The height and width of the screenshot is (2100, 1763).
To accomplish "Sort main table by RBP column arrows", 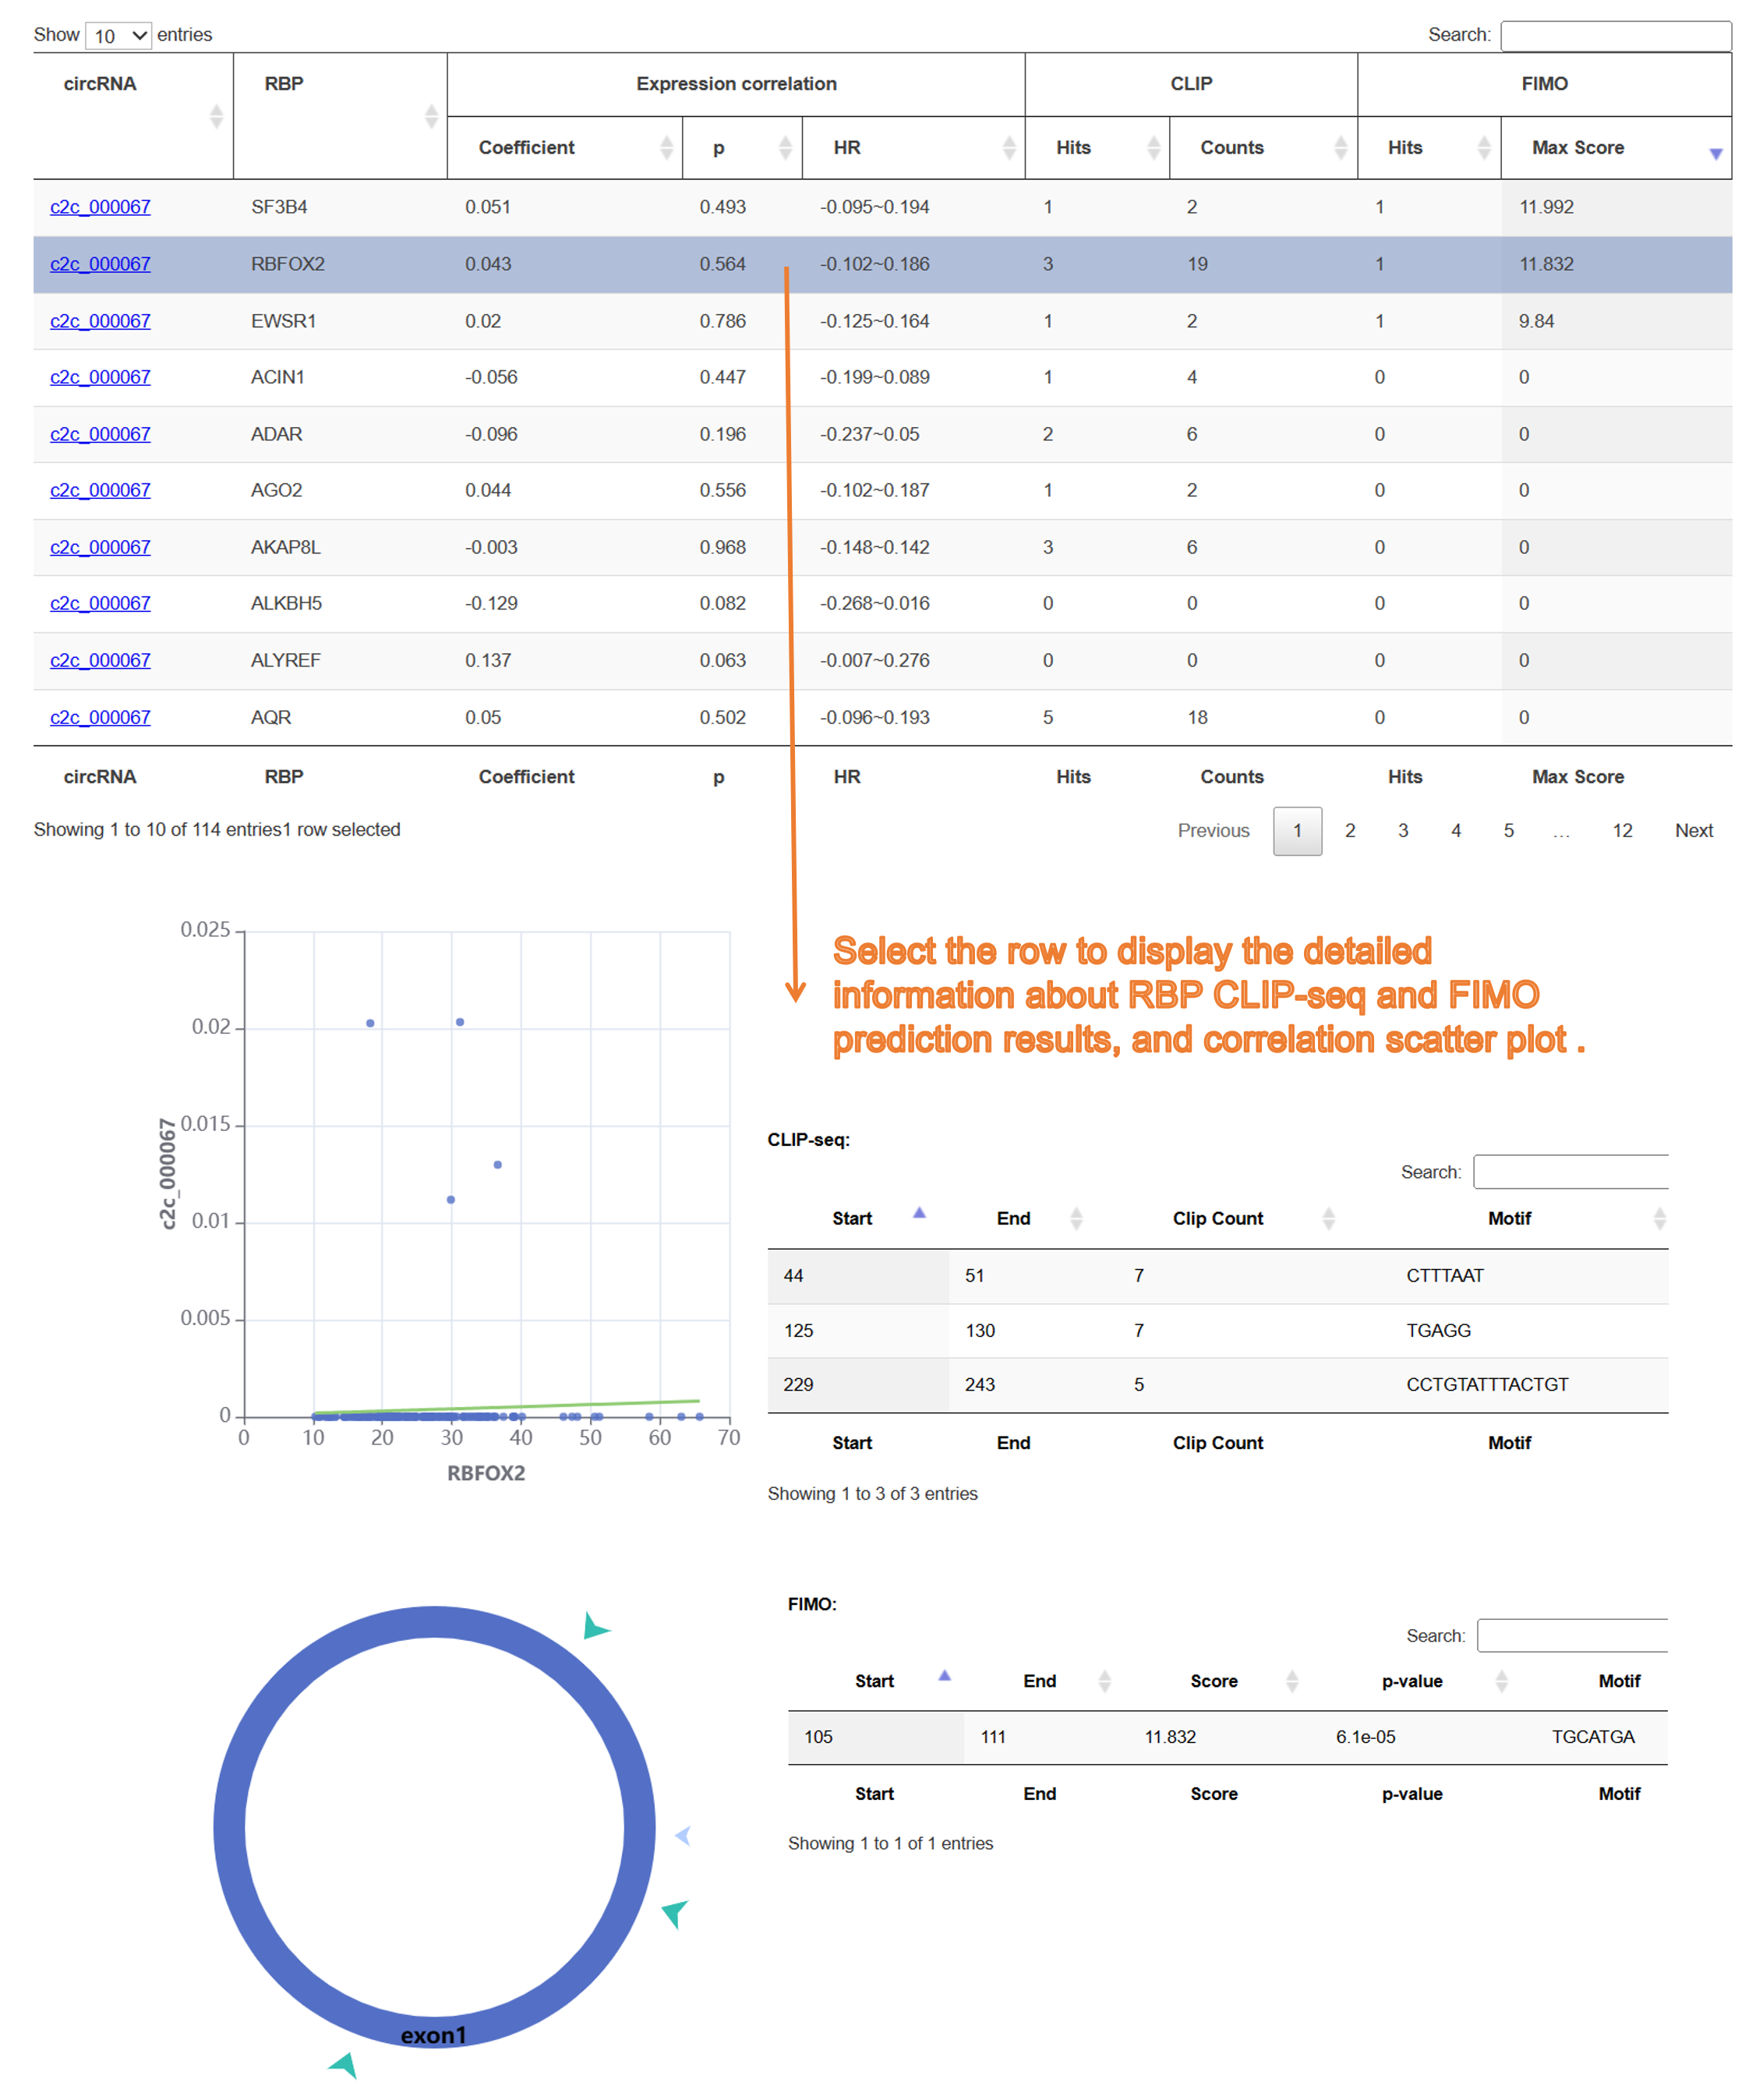I will point(431,116).
